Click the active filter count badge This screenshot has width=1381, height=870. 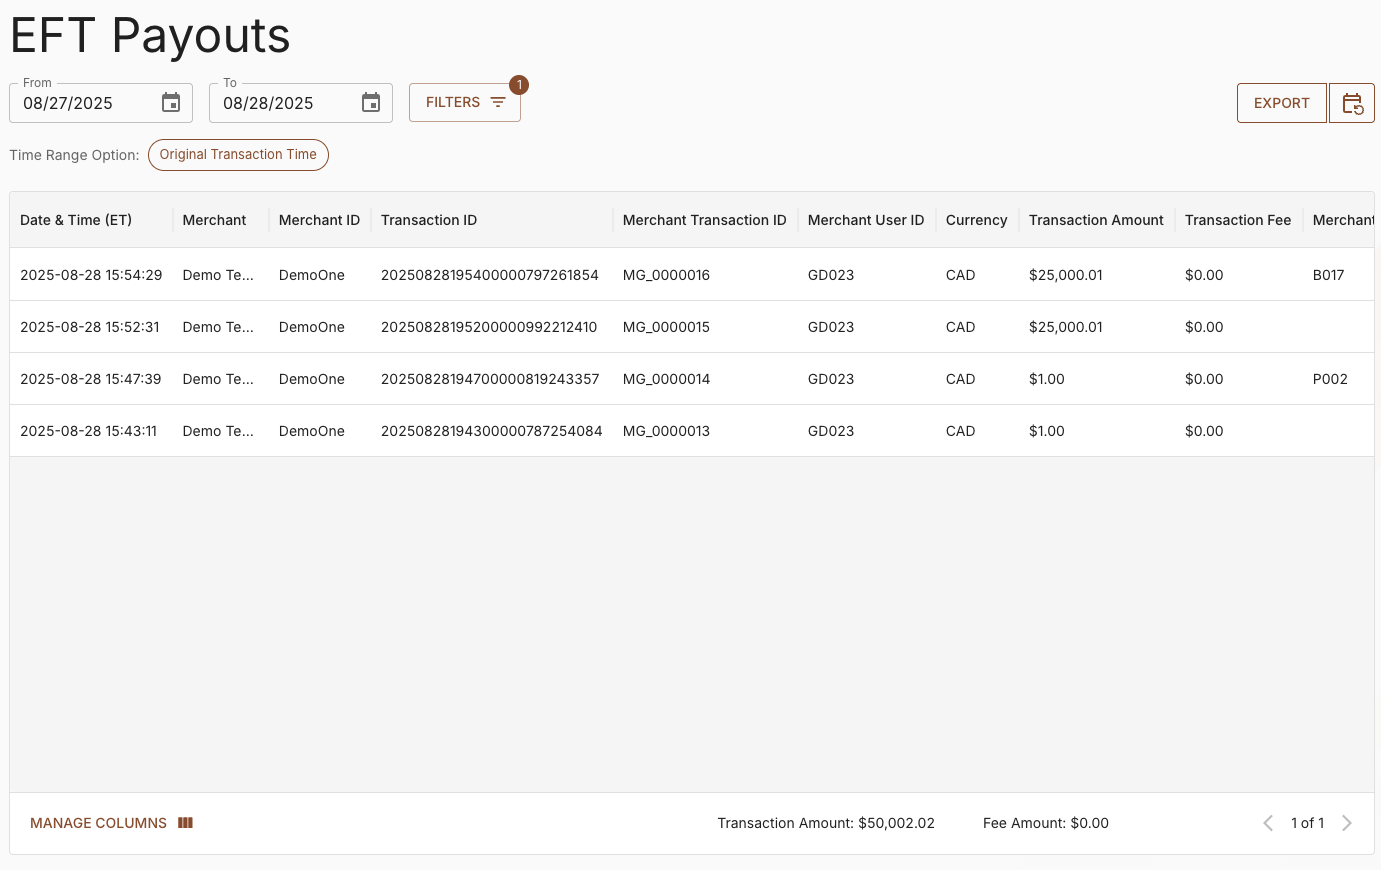click(x=518, y=85)
